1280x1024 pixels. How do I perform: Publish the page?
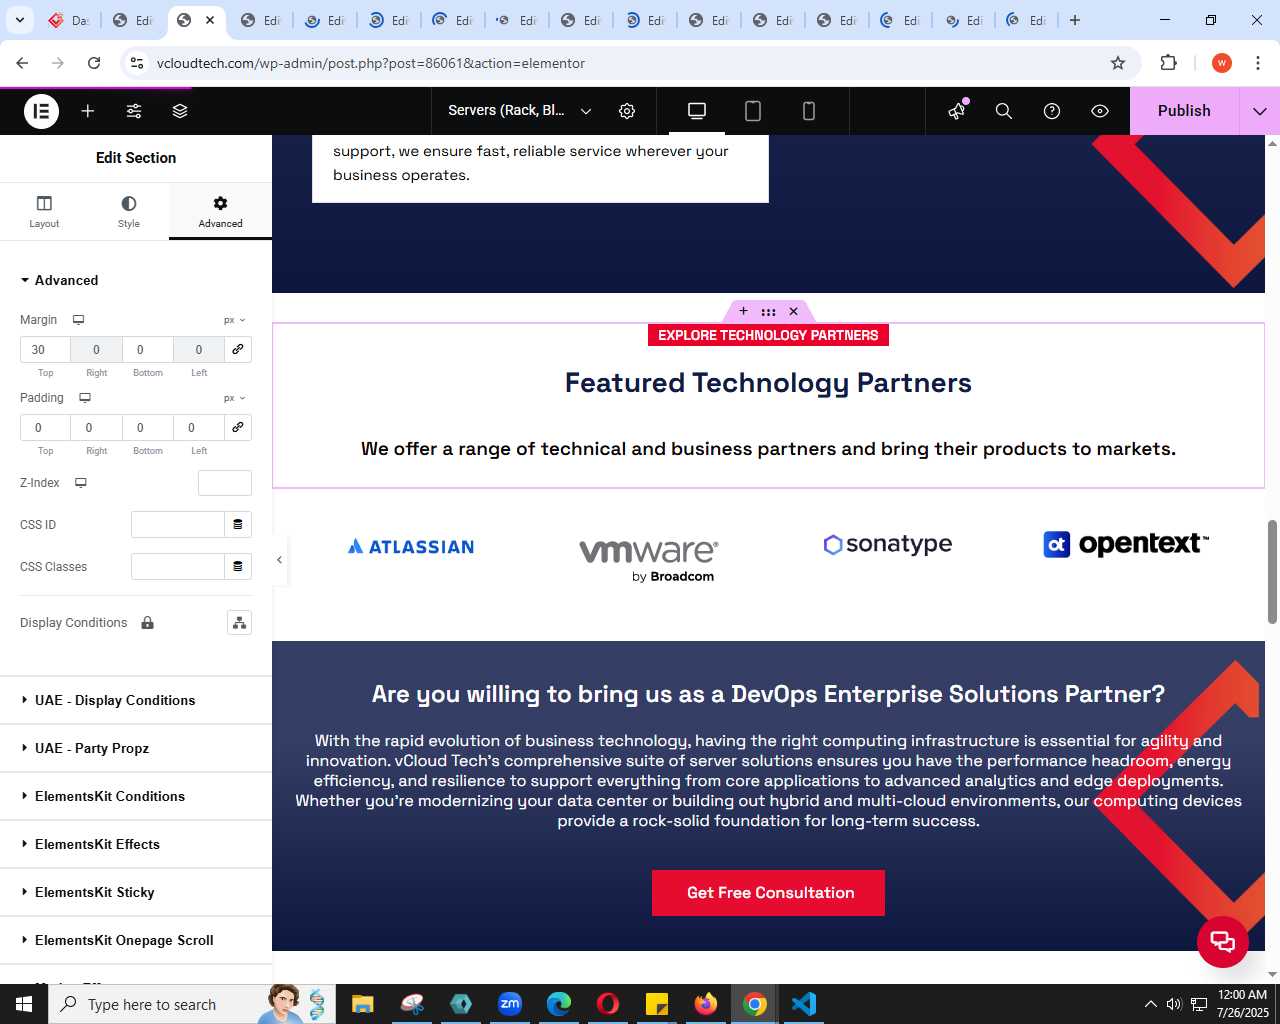pyautogui.click(x=1184, y=111)
